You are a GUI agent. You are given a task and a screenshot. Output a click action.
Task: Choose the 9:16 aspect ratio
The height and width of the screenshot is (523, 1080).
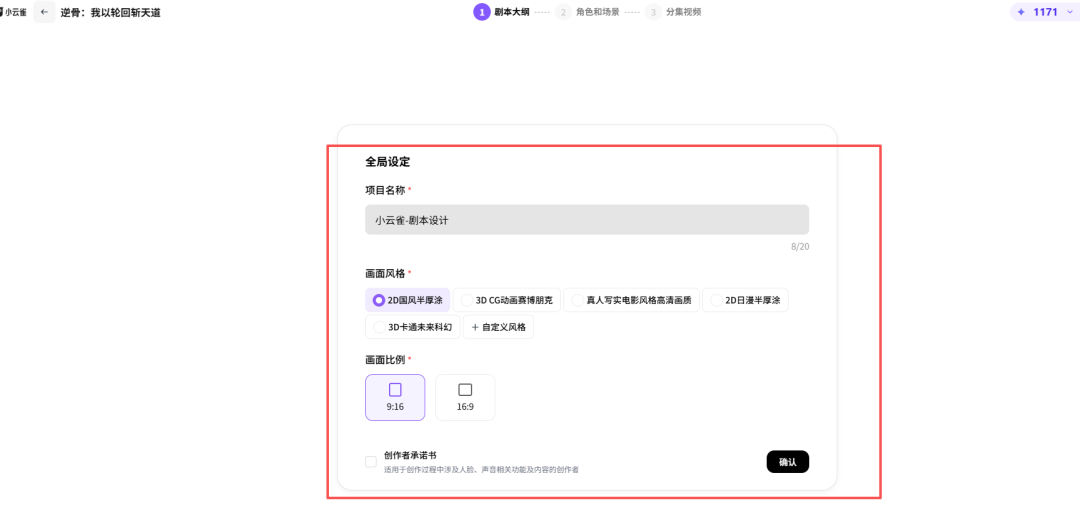pyautogui.click(x=395, y=398)
